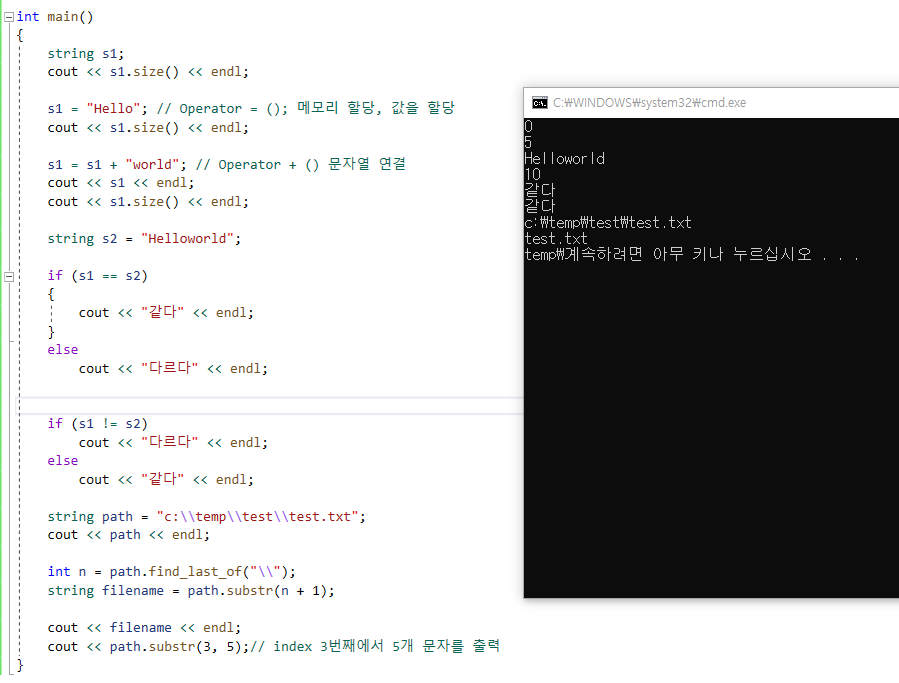Viewport: 899px width, 683px height.
Task: Click the closing brace of main
Action: click(x=18, y=663)
